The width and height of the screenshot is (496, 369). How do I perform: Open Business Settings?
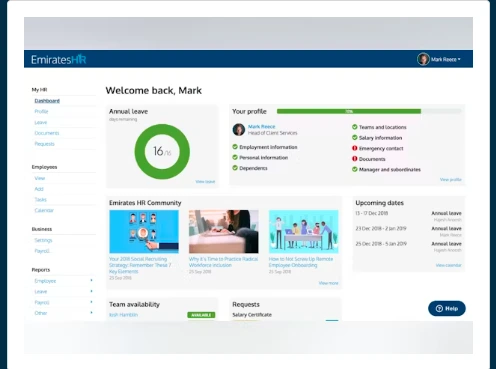click(x=43, y=240)
